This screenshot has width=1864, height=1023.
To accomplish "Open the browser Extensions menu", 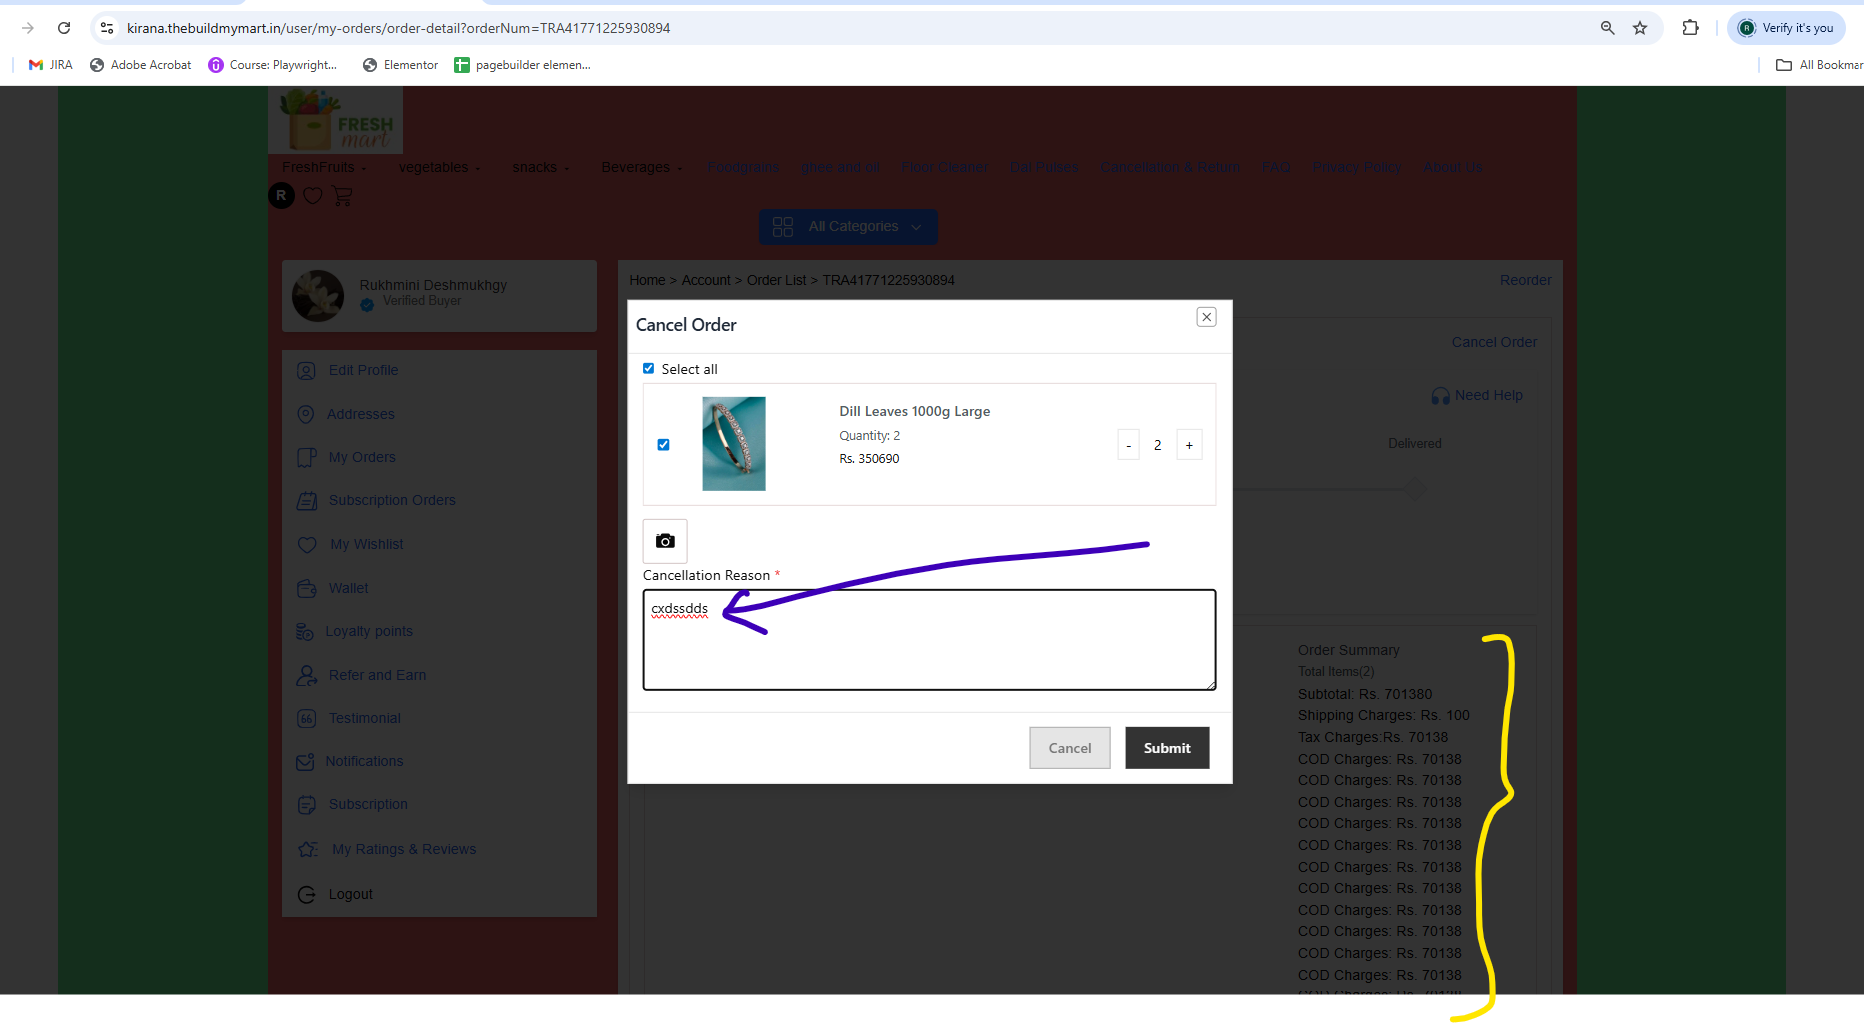I will (x=1691, y=28).
